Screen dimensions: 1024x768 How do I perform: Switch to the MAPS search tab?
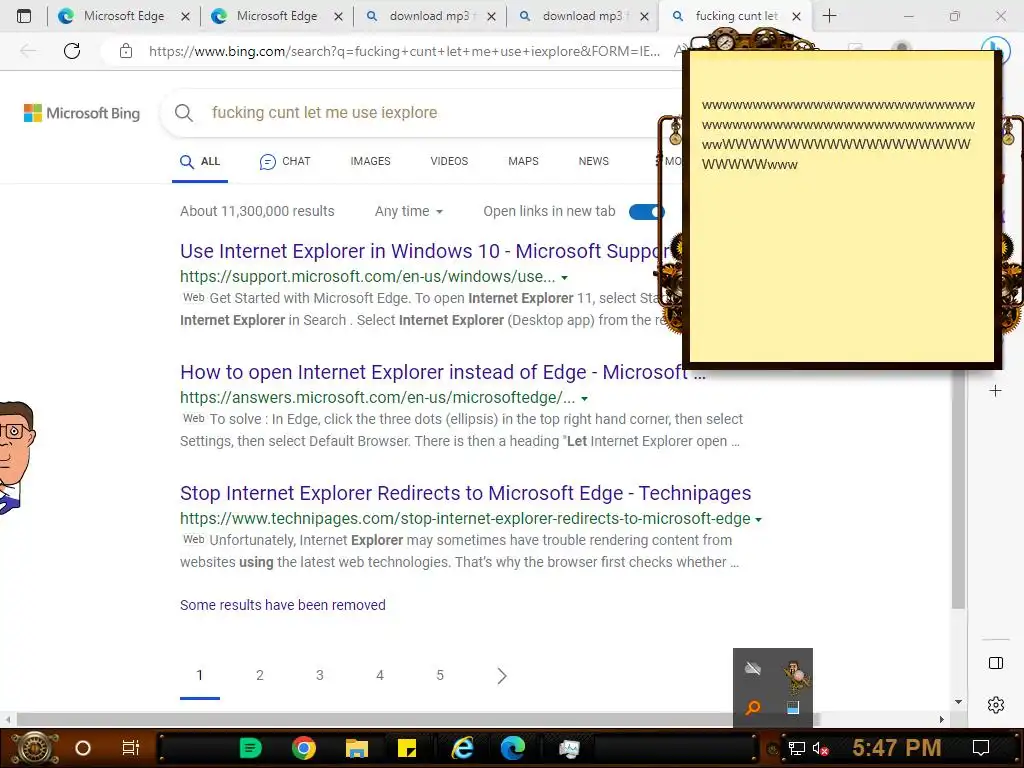pos(523,161)
